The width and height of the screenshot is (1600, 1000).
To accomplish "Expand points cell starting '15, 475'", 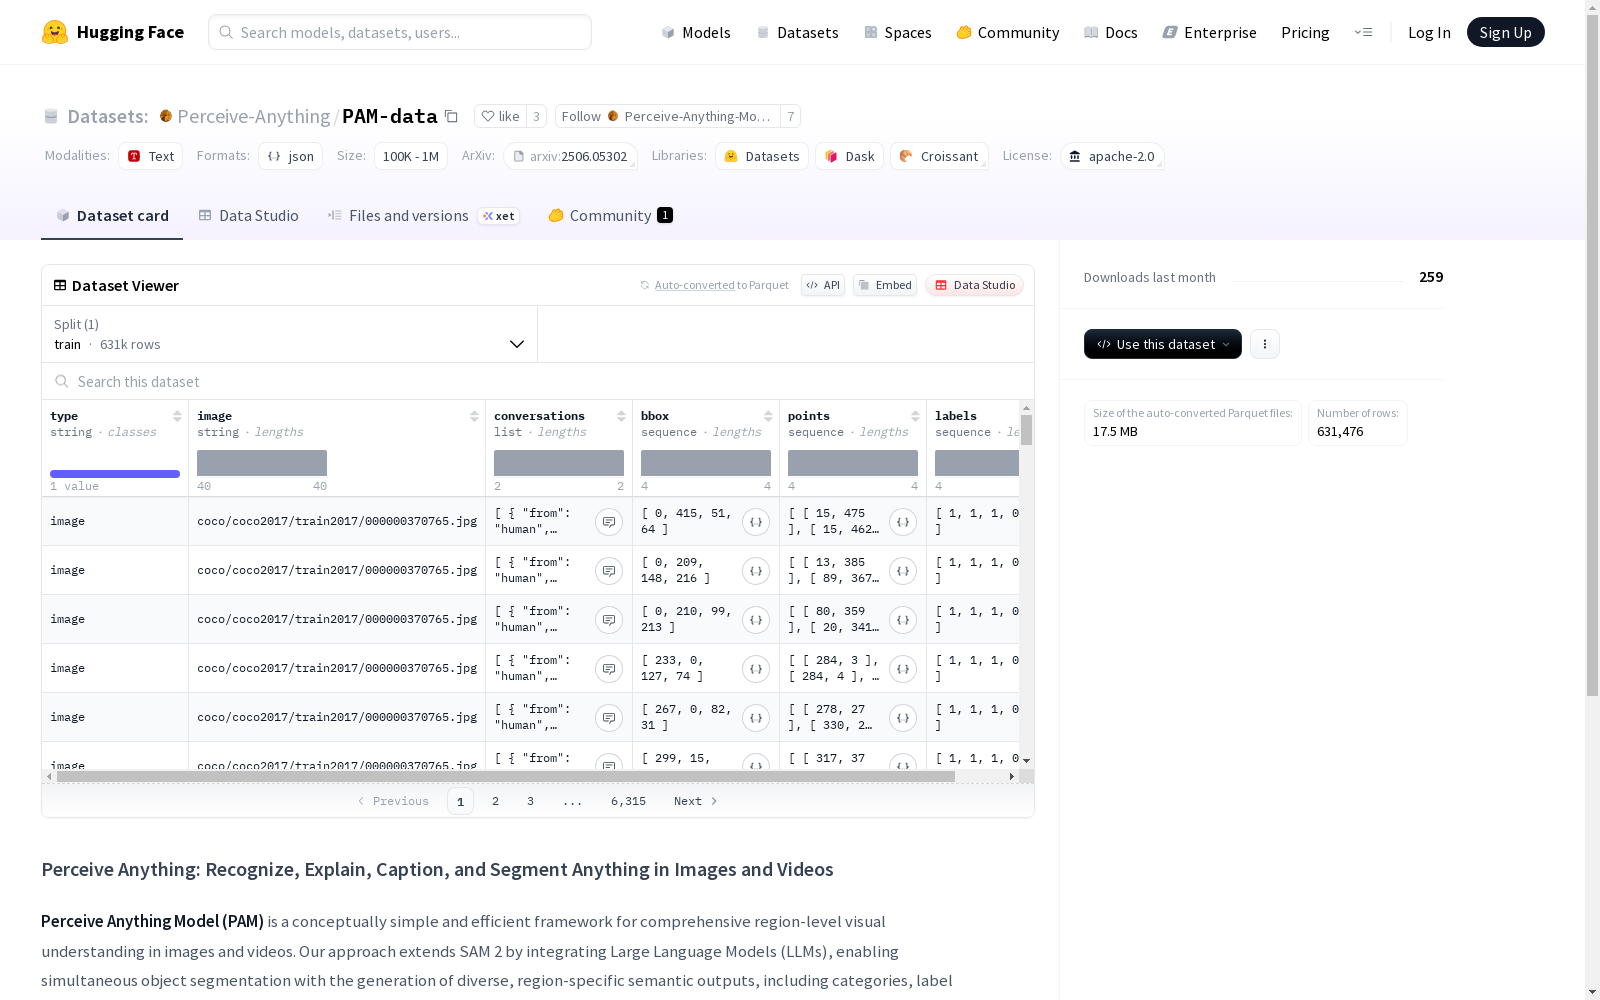I will tap(903, 522).
